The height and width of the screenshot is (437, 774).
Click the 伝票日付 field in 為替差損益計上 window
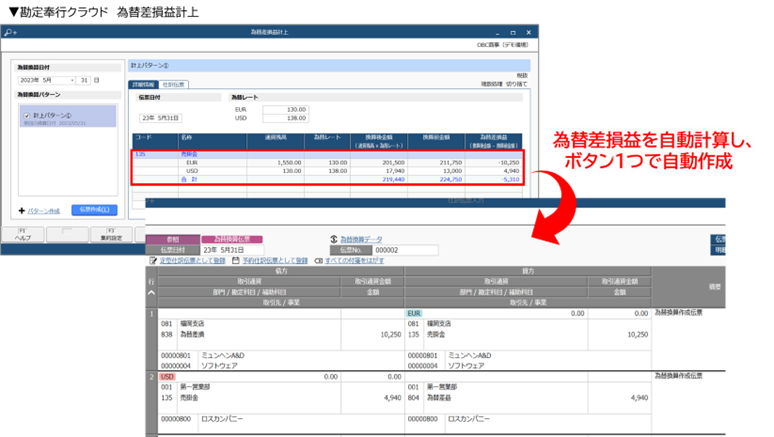point(161,119)
